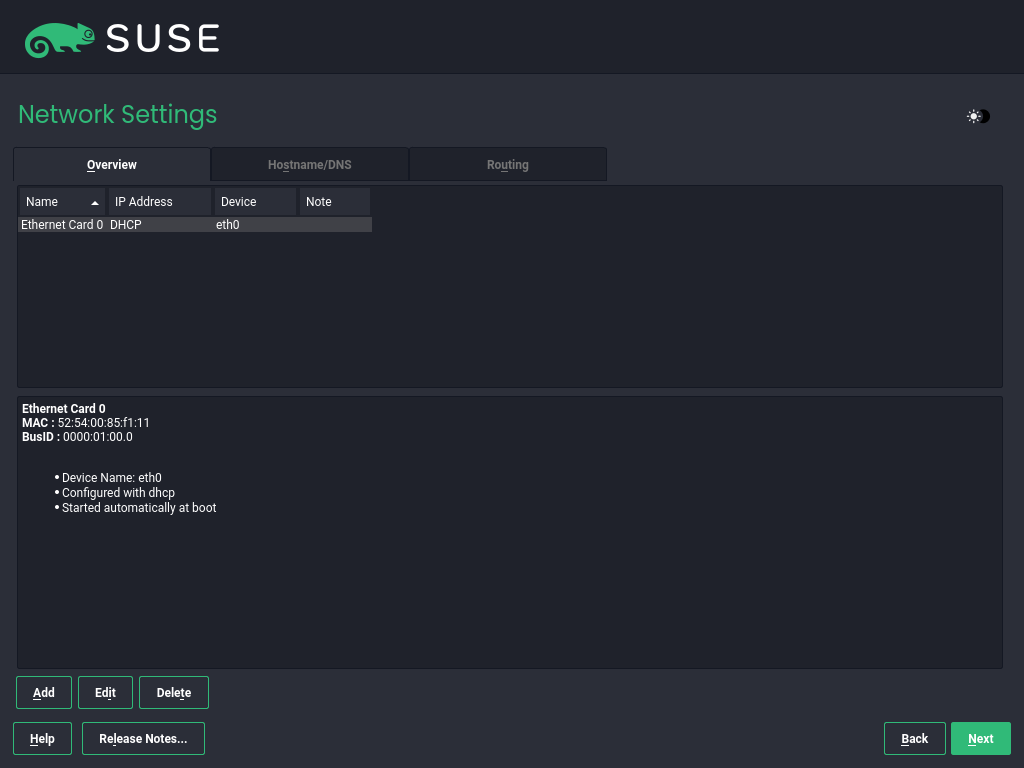Proceed with the Next button

980,738
